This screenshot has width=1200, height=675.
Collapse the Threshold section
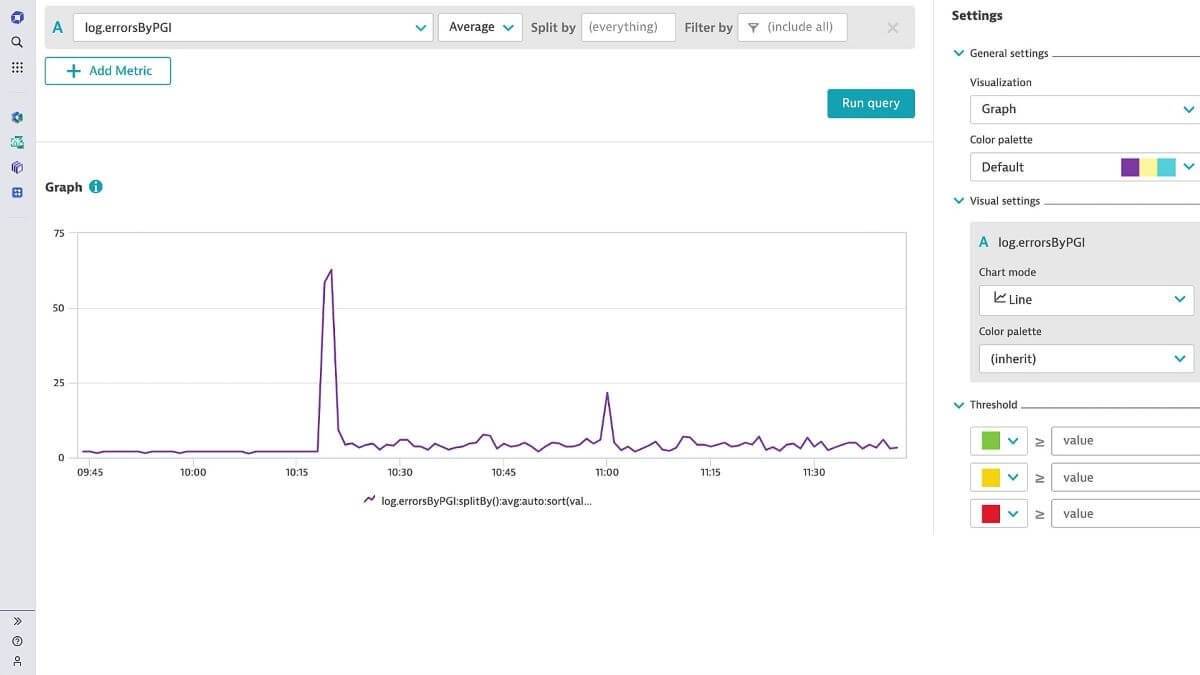coord(959,404)
